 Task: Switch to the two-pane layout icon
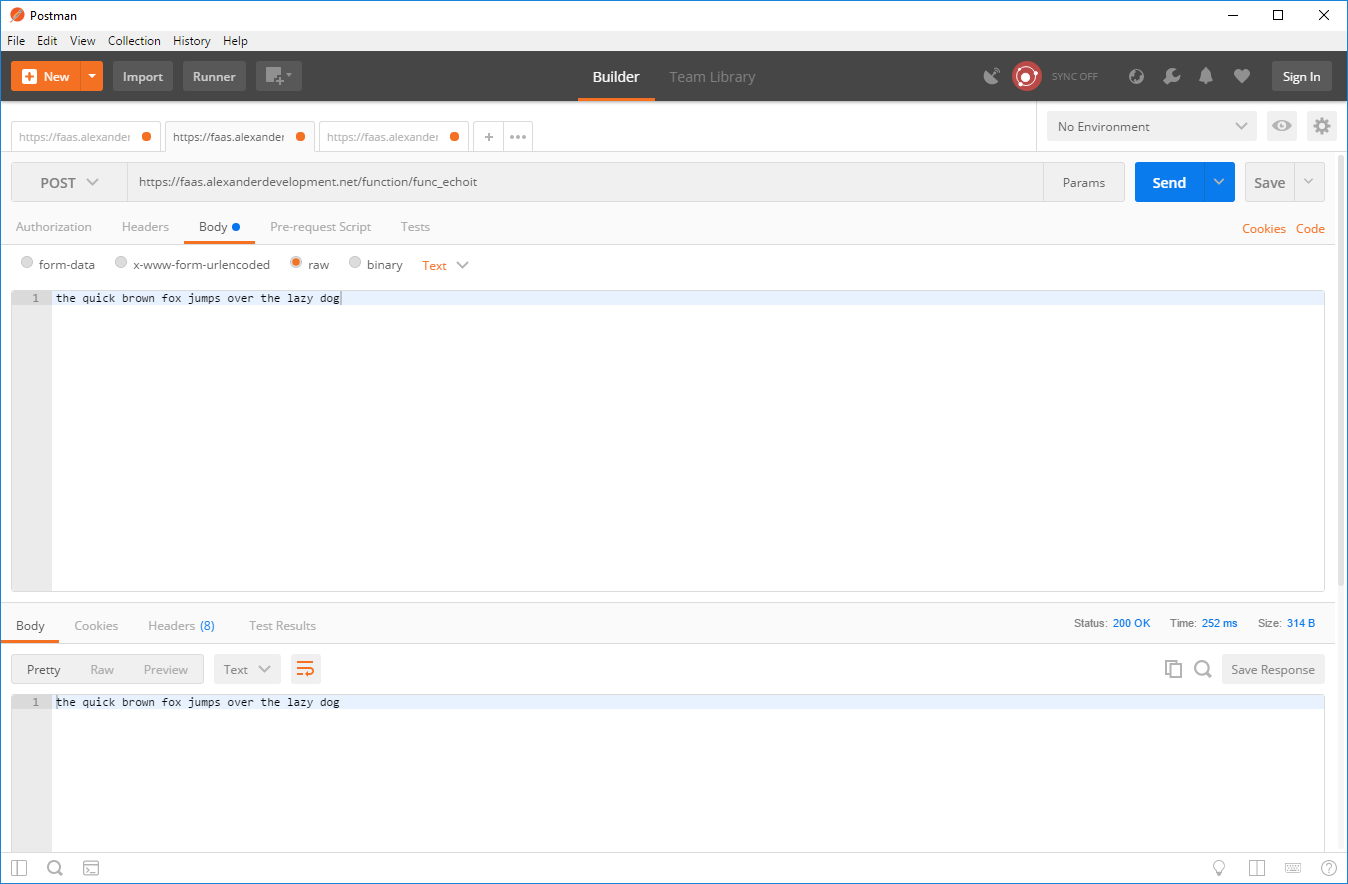[1257, 868]
